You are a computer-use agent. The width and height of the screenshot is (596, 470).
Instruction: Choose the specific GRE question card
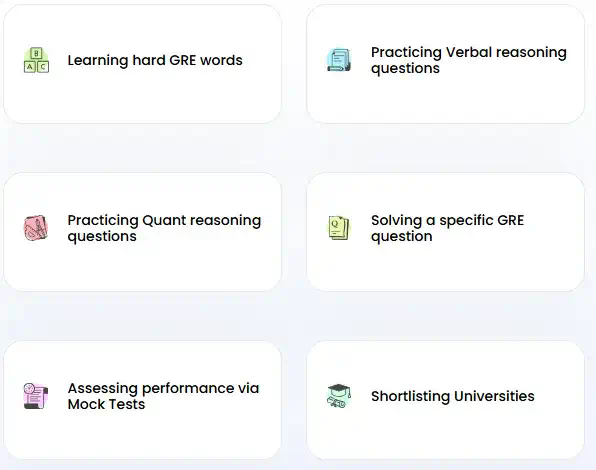click(445, 232)
